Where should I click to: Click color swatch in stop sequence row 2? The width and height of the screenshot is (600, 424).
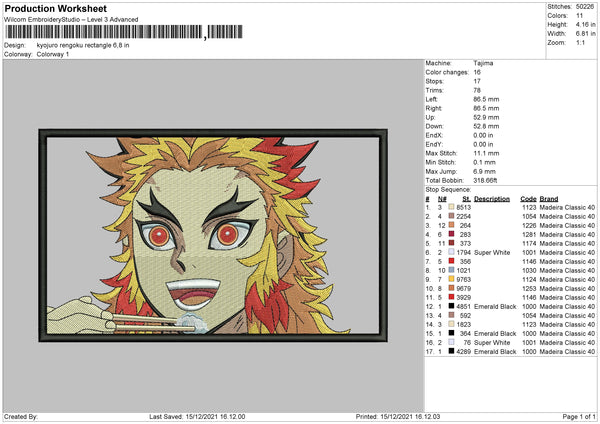pos(451,216)
